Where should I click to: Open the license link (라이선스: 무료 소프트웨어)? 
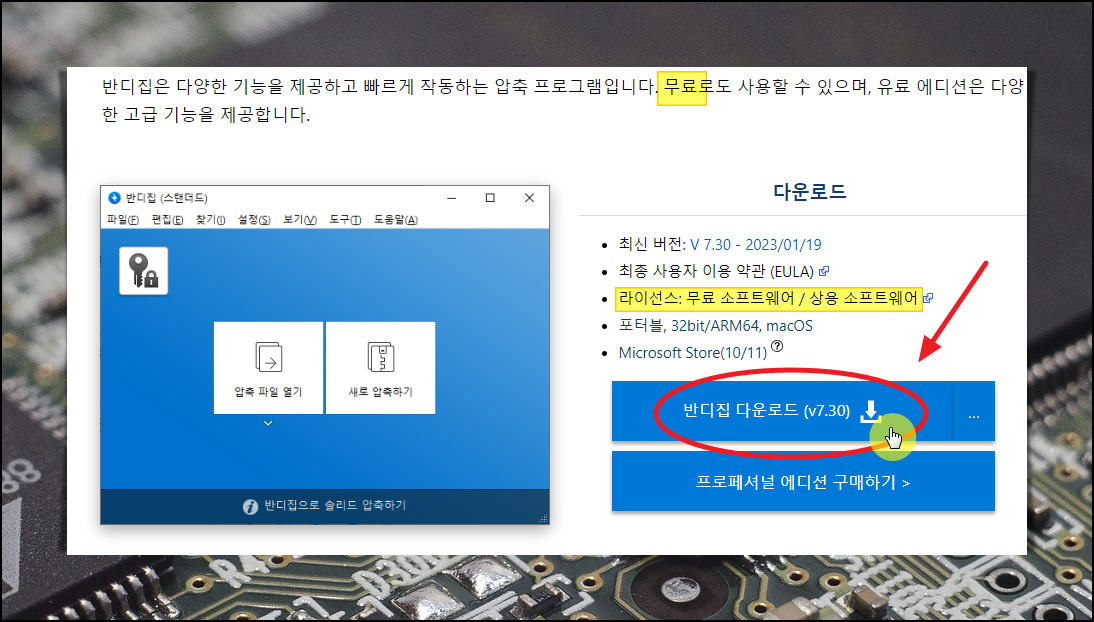point(768,299)
